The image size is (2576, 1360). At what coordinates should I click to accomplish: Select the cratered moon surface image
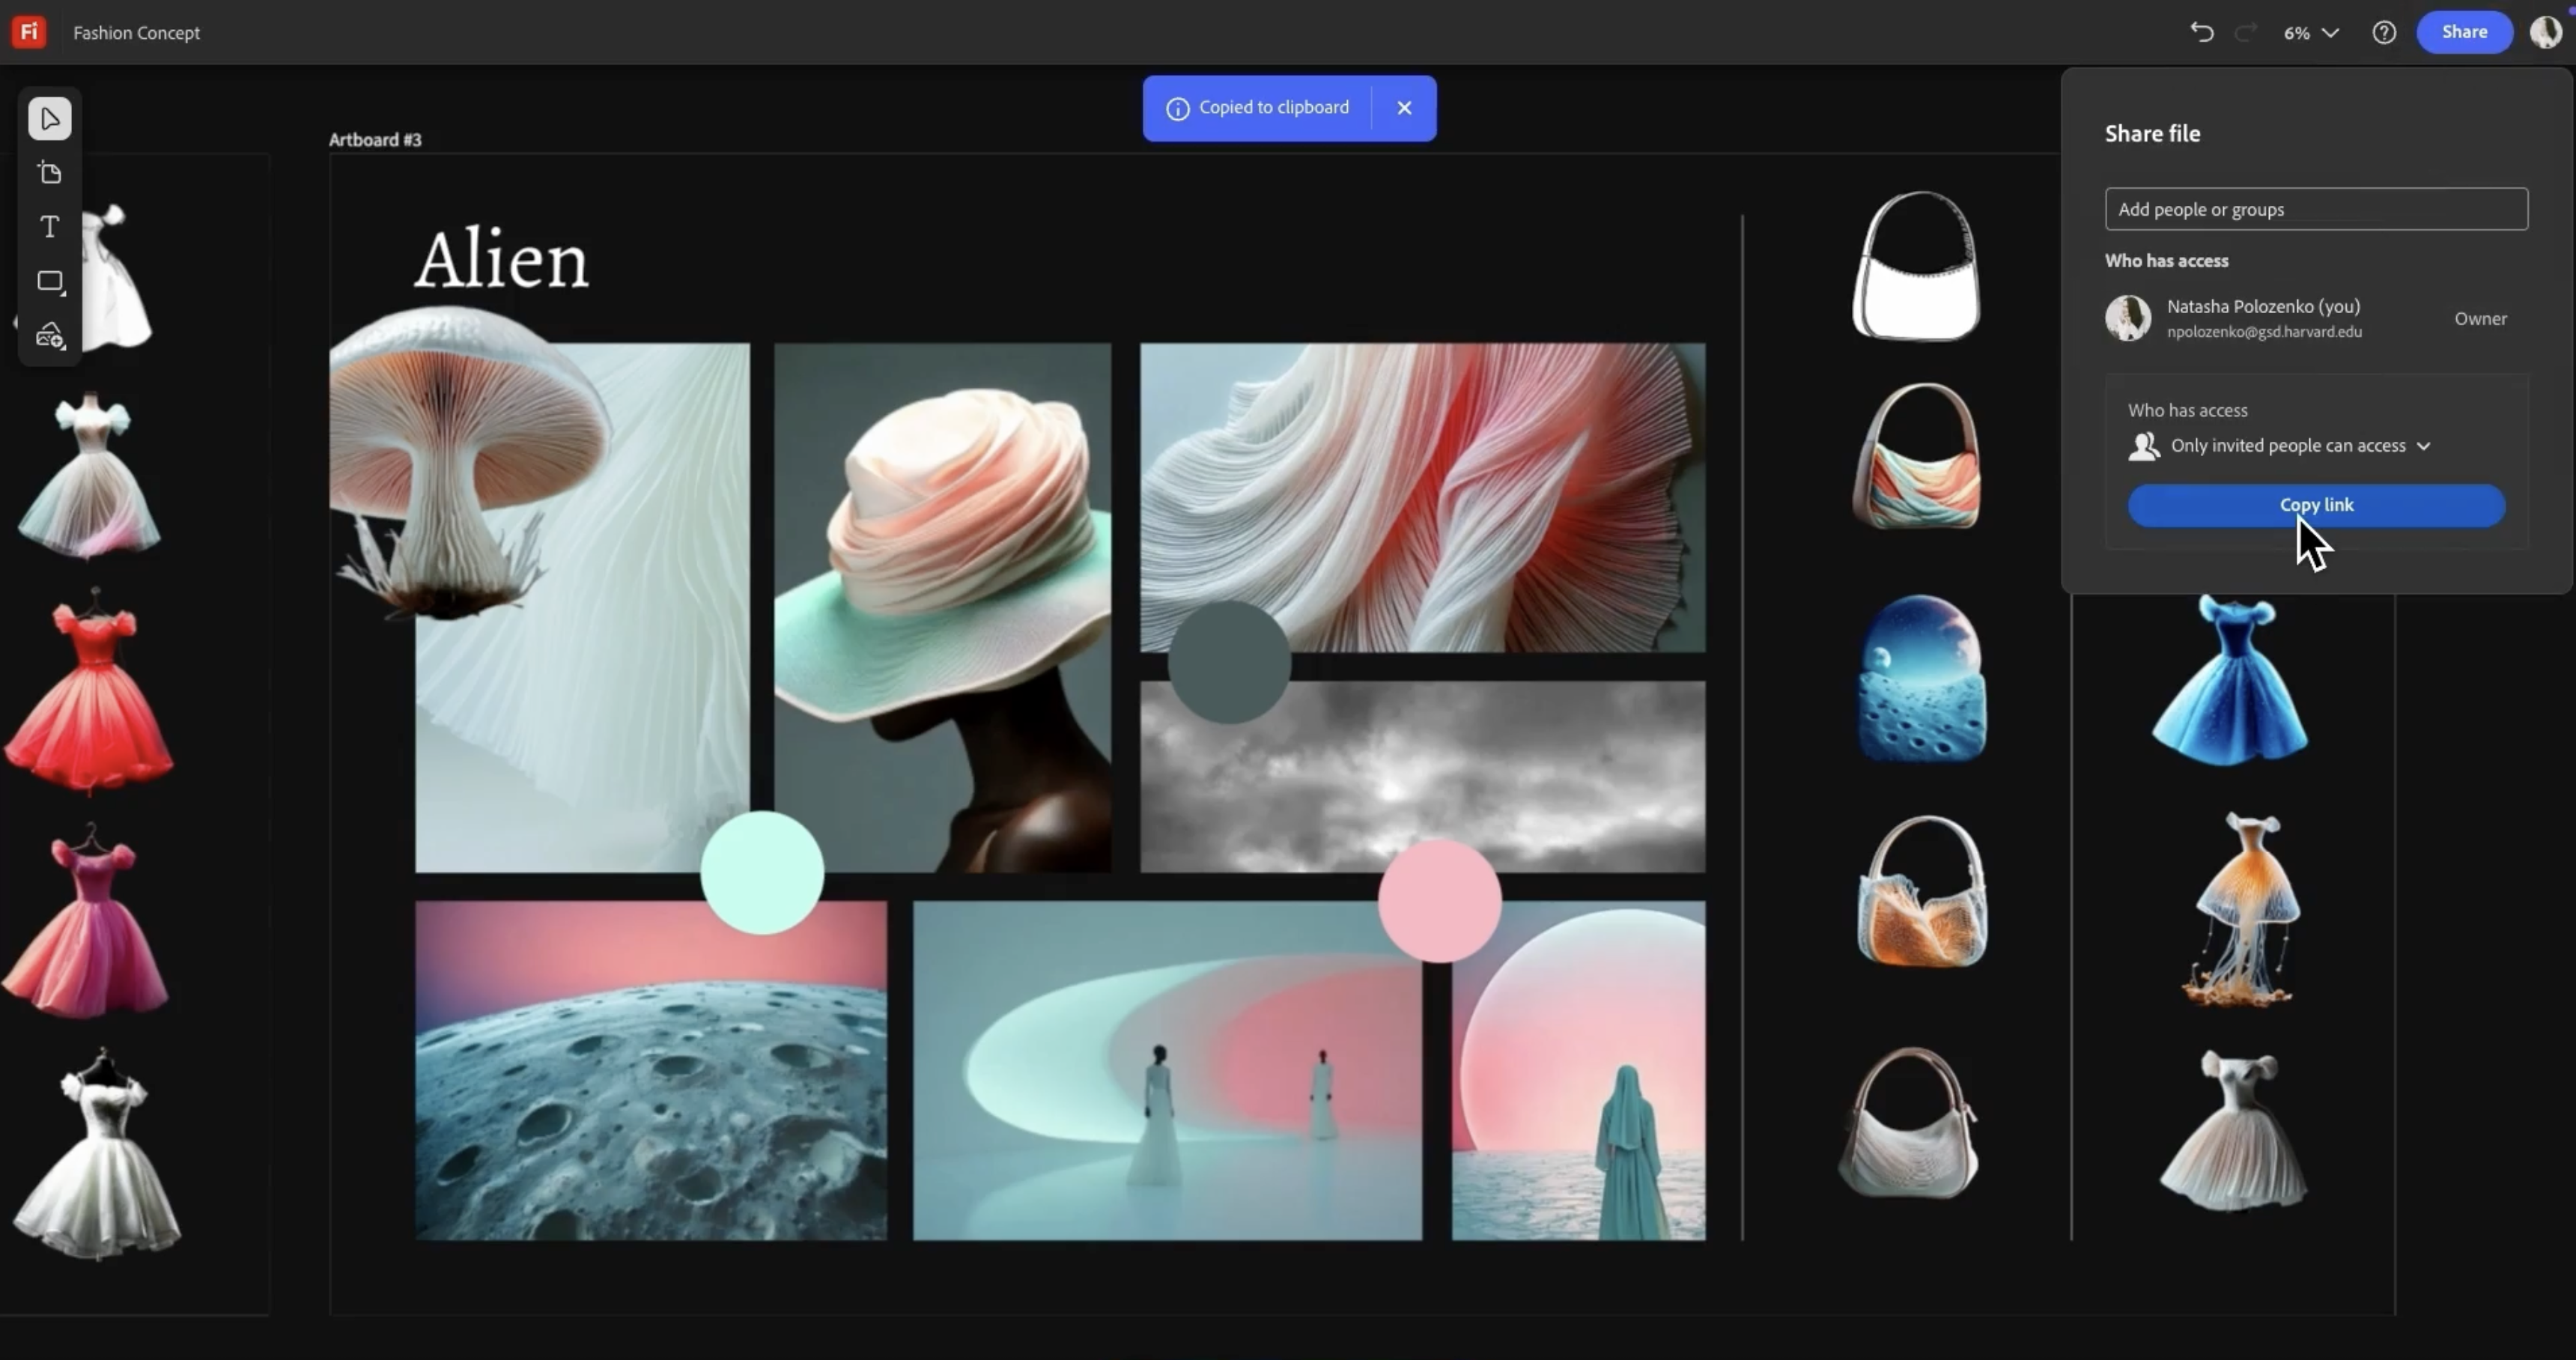coord(651,1071)
